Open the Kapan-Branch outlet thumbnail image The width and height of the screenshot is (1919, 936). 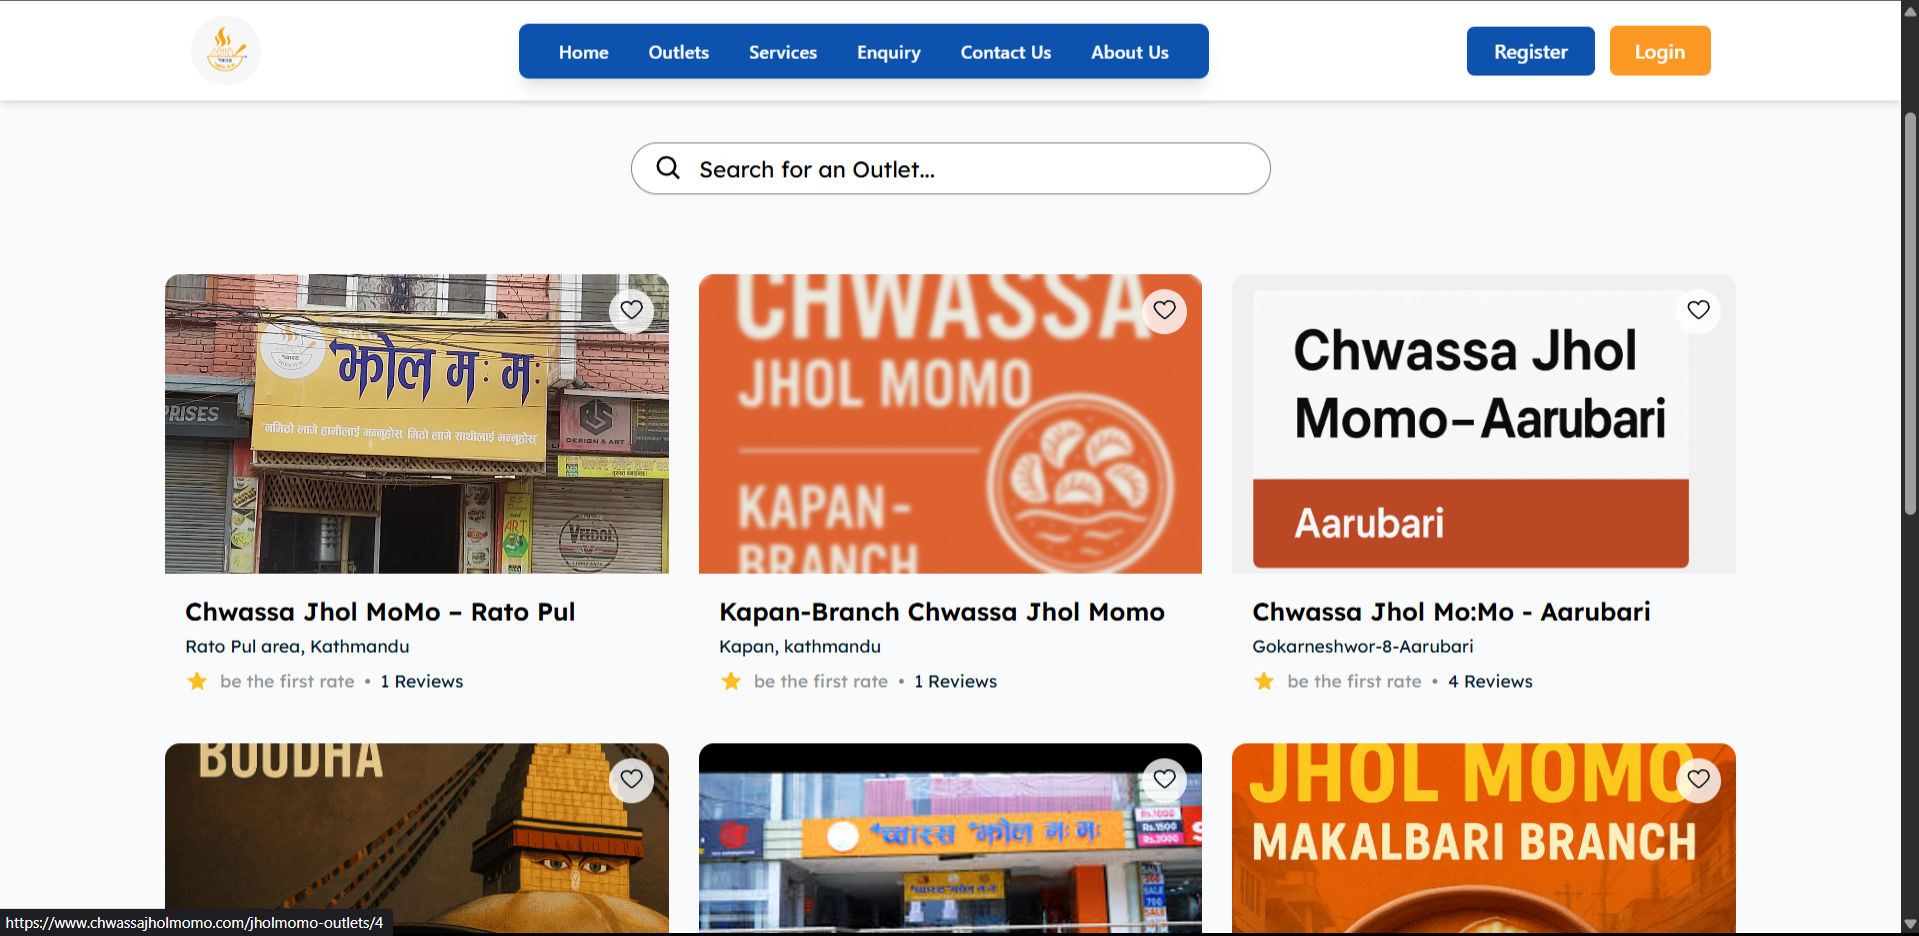click(950, 424)
